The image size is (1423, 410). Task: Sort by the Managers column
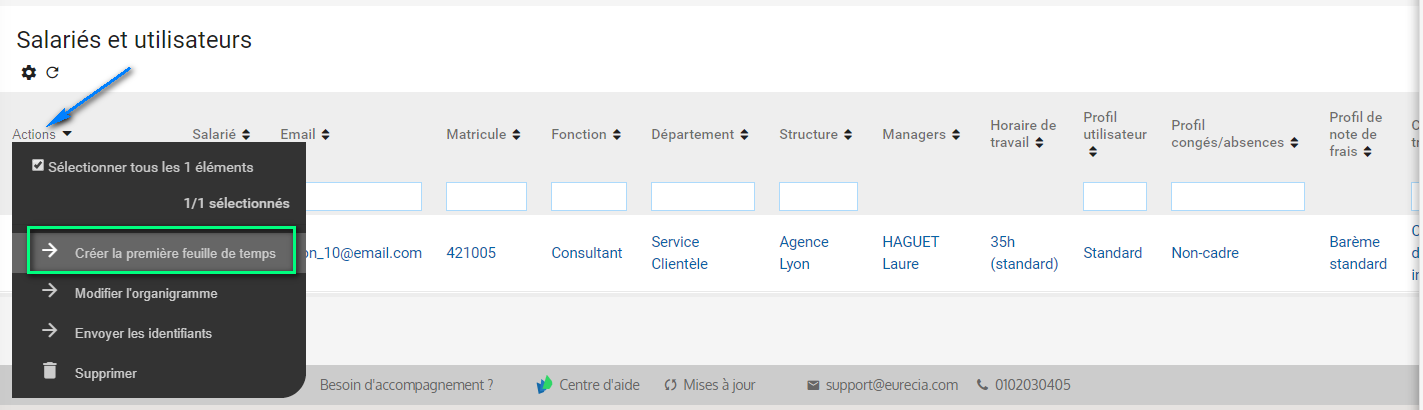956,134
